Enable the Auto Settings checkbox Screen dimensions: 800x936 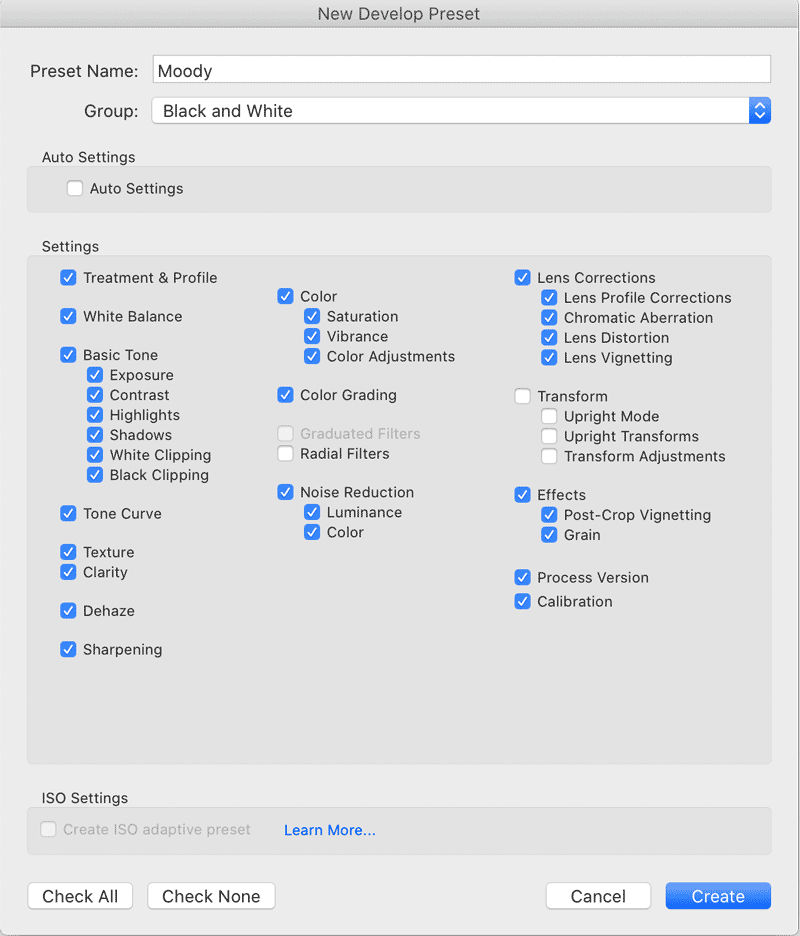click(75, 189)
